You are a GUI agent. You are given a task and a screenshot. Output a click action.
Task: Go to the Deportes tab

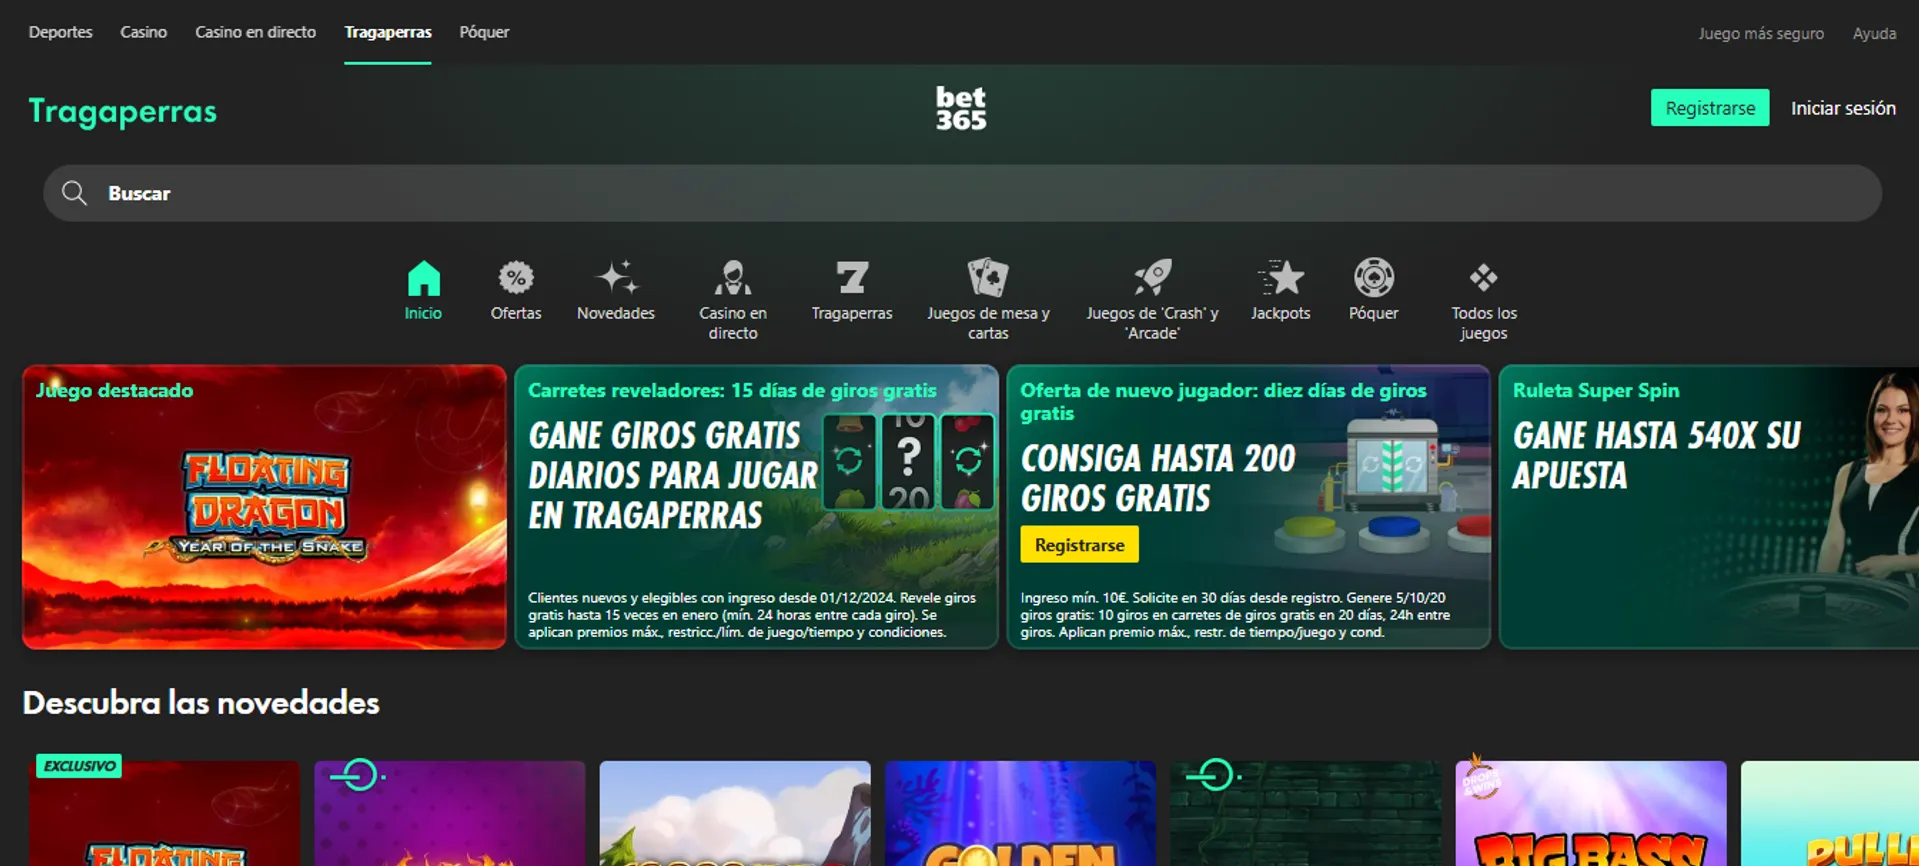coord(60,32)
